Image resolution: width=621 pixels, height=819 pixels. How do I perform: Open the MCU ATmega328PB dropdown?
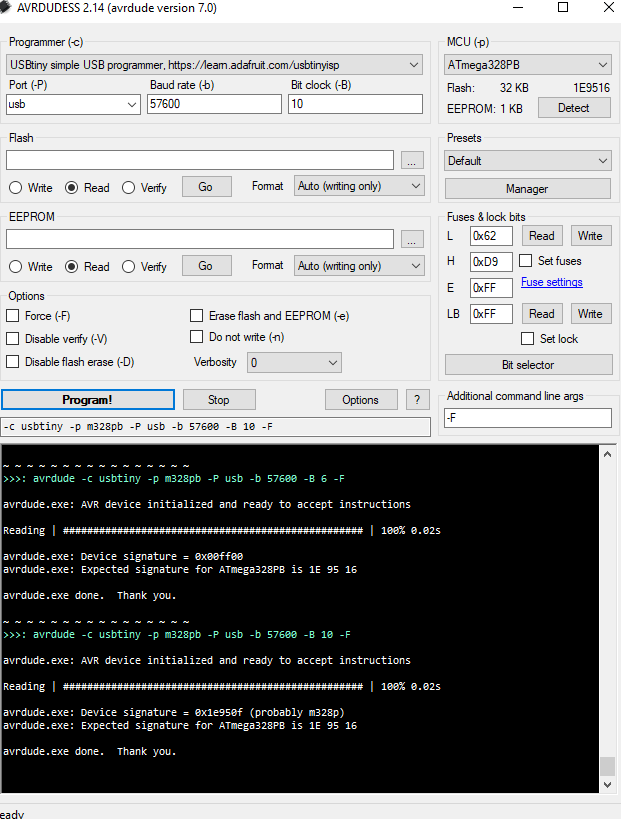pyautogui.click(x=528, y=65)
